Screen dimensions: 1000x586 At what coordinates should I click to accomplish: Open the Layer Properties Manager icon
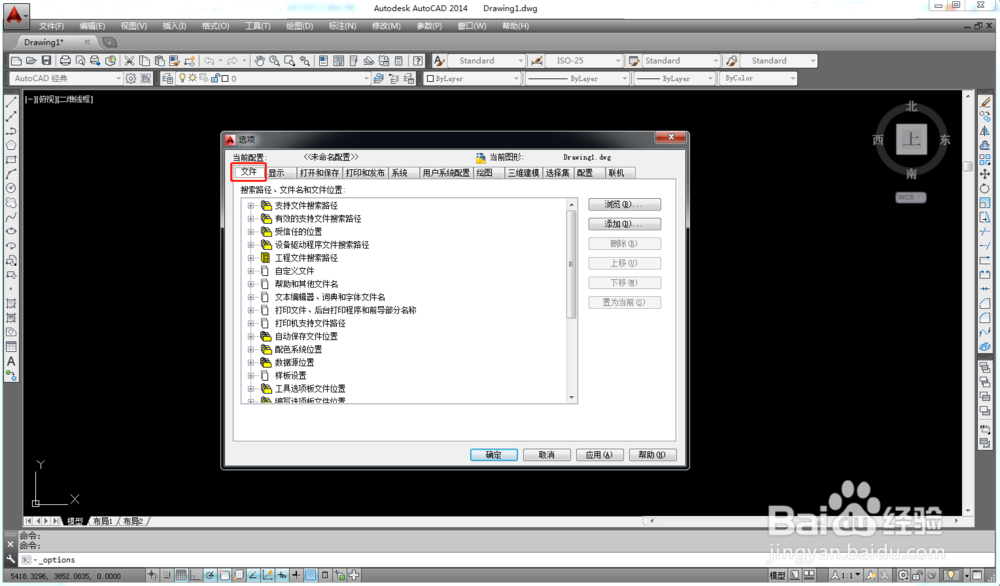[x=168, y=78]
